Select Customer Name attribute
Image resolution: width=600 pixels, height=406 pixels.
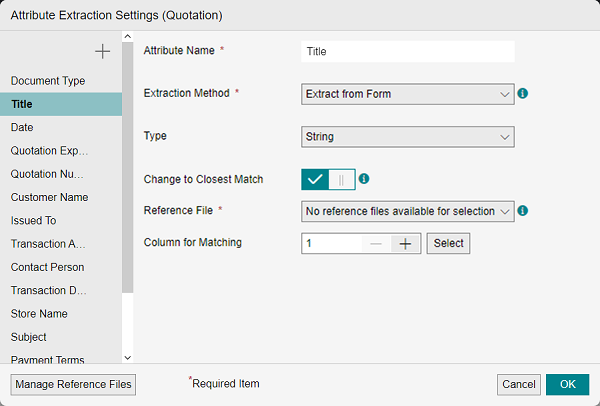click(x=49, y=197)
